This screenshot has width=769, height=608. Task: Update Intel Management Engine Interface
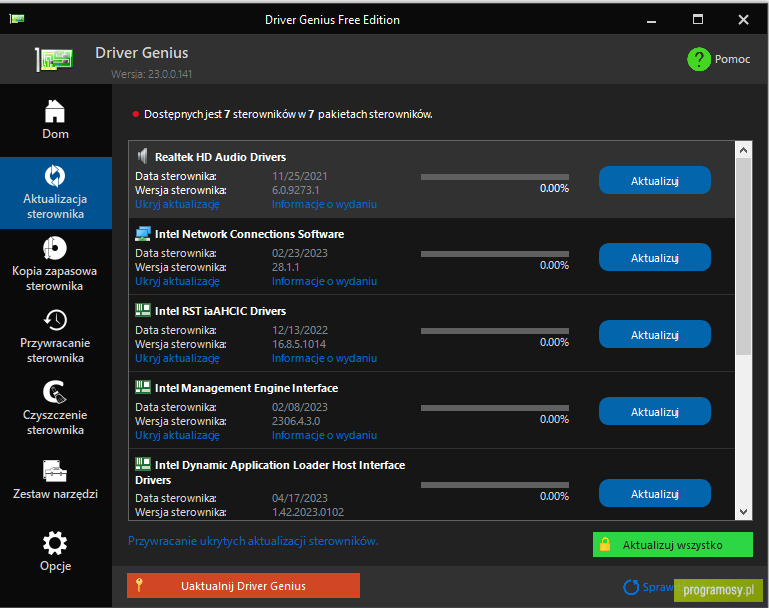coord(655,411)
